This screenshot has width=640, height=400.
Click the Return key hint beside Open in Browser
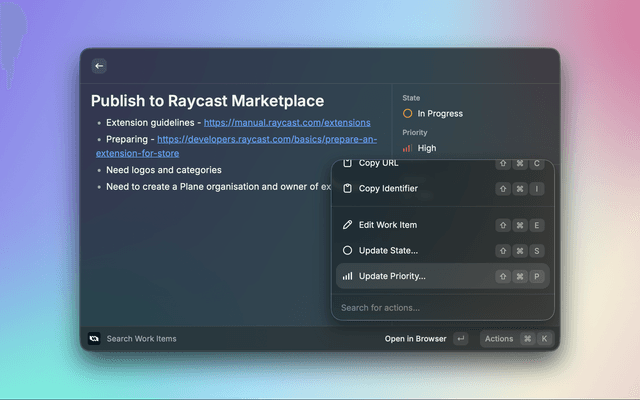[x=460, y=339]
